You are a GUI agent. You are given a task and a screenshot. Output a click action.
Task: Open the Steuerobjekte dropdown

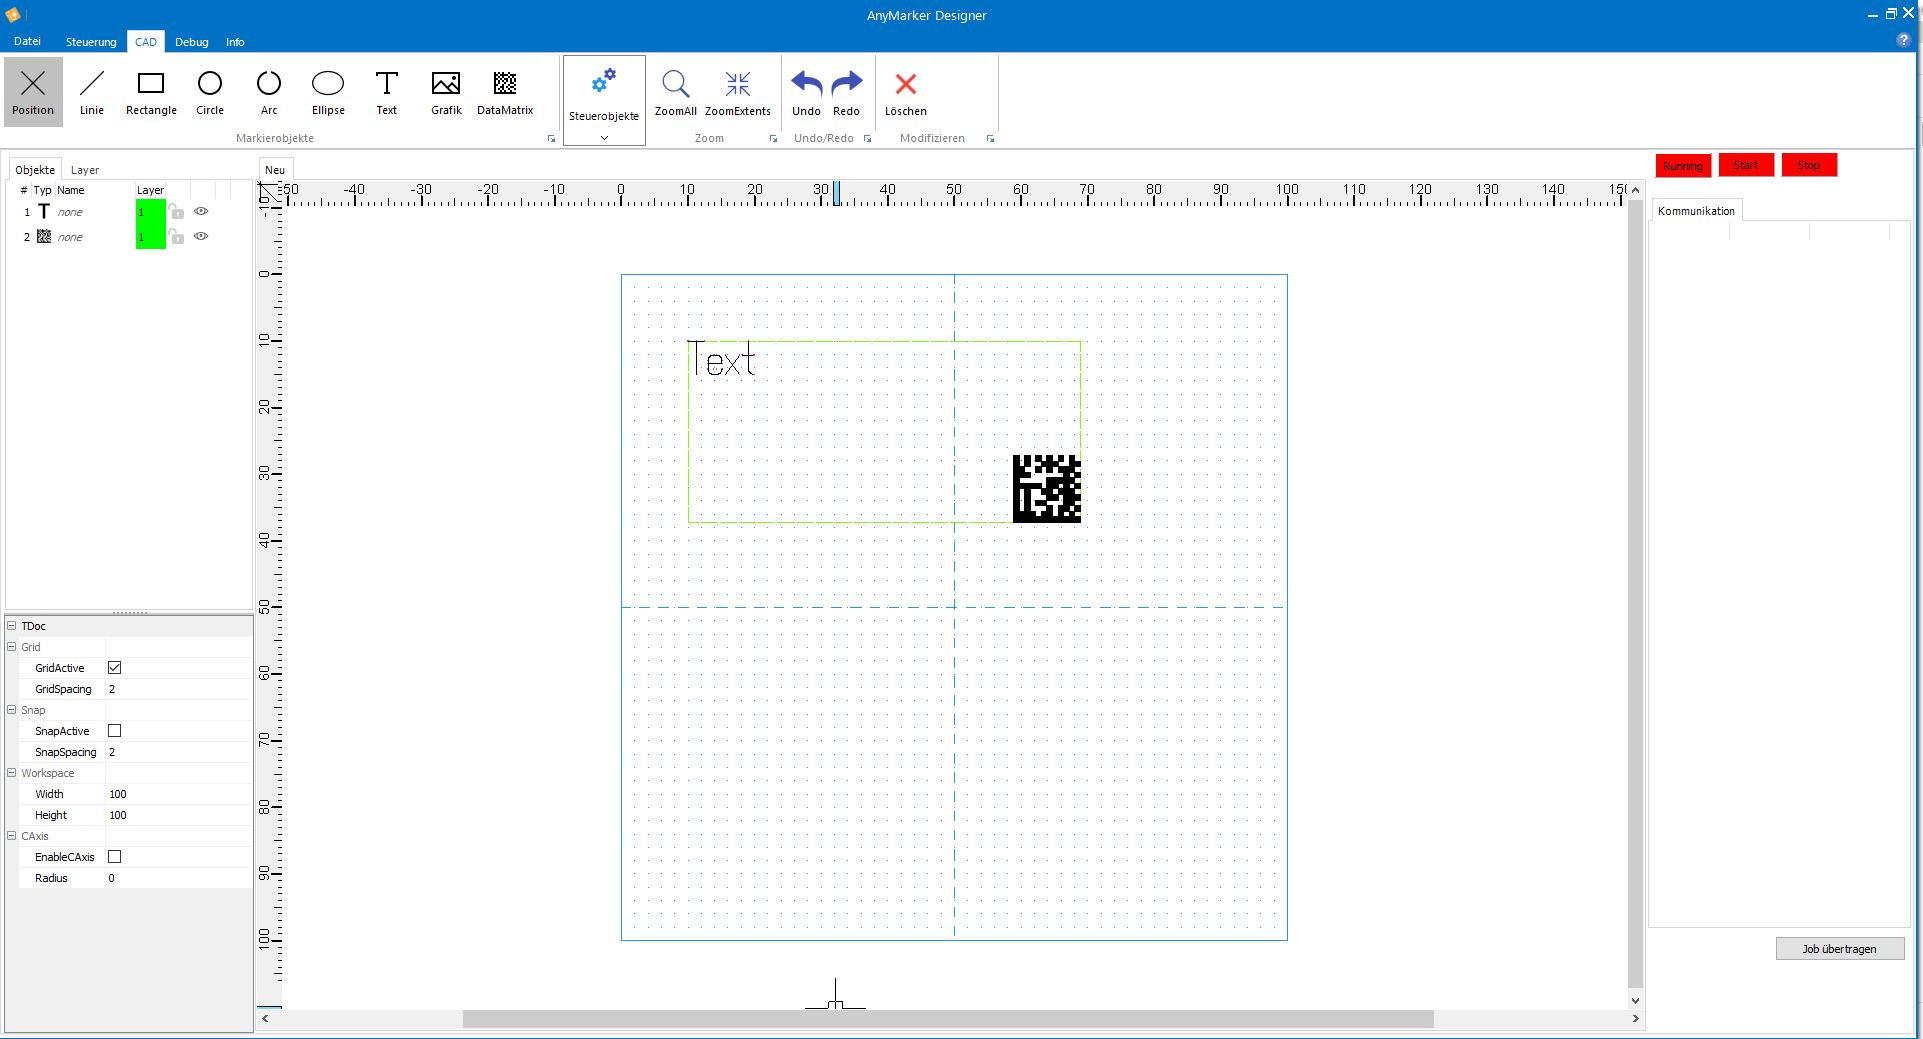604,137
